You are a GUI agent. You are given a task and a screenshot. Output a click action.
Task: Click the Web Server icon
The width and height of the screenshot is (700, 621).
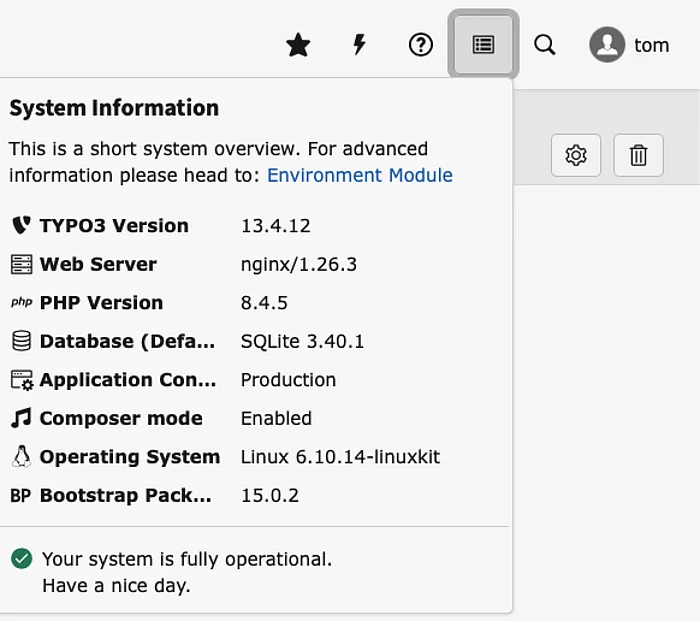click(21, 264)
